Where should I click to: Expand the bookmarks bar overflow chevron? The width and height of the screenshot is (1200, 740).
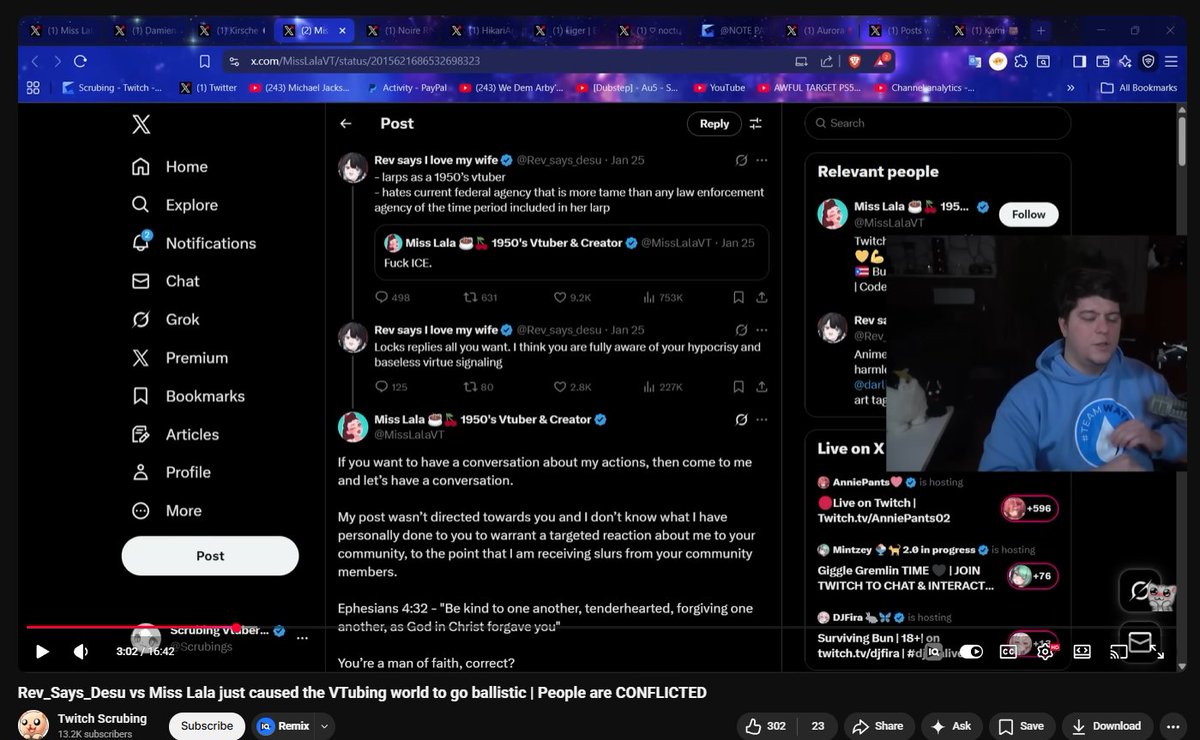(x=1072, y=88)
